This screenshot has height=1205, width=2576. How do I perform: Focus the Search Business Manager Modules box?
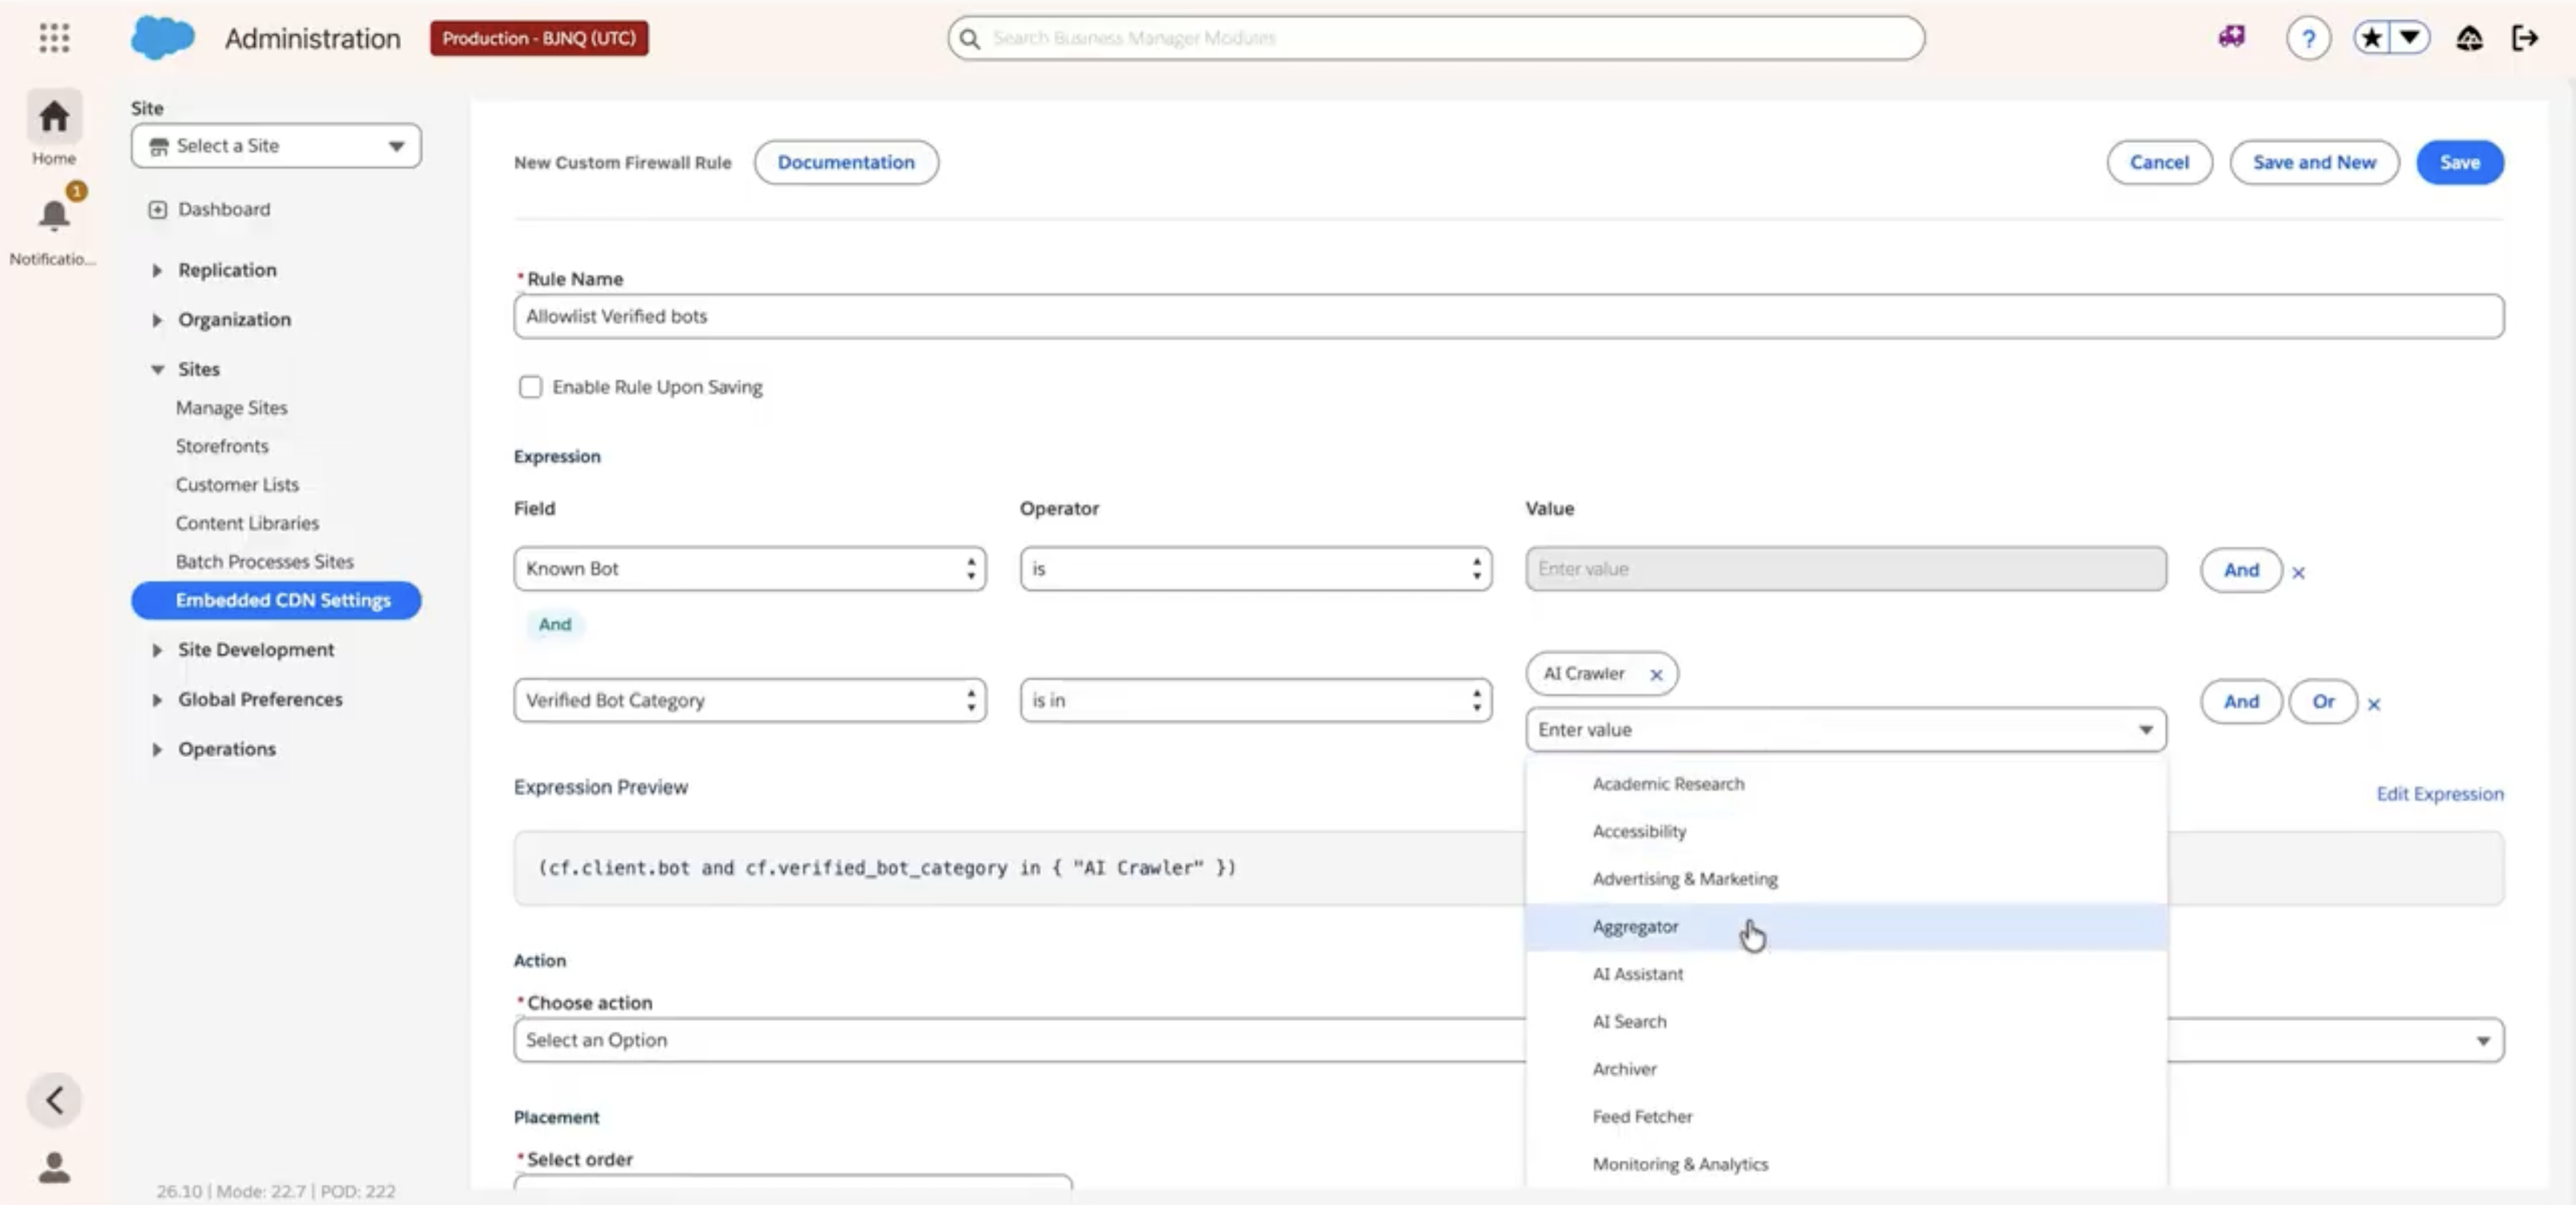[1436, 38]
